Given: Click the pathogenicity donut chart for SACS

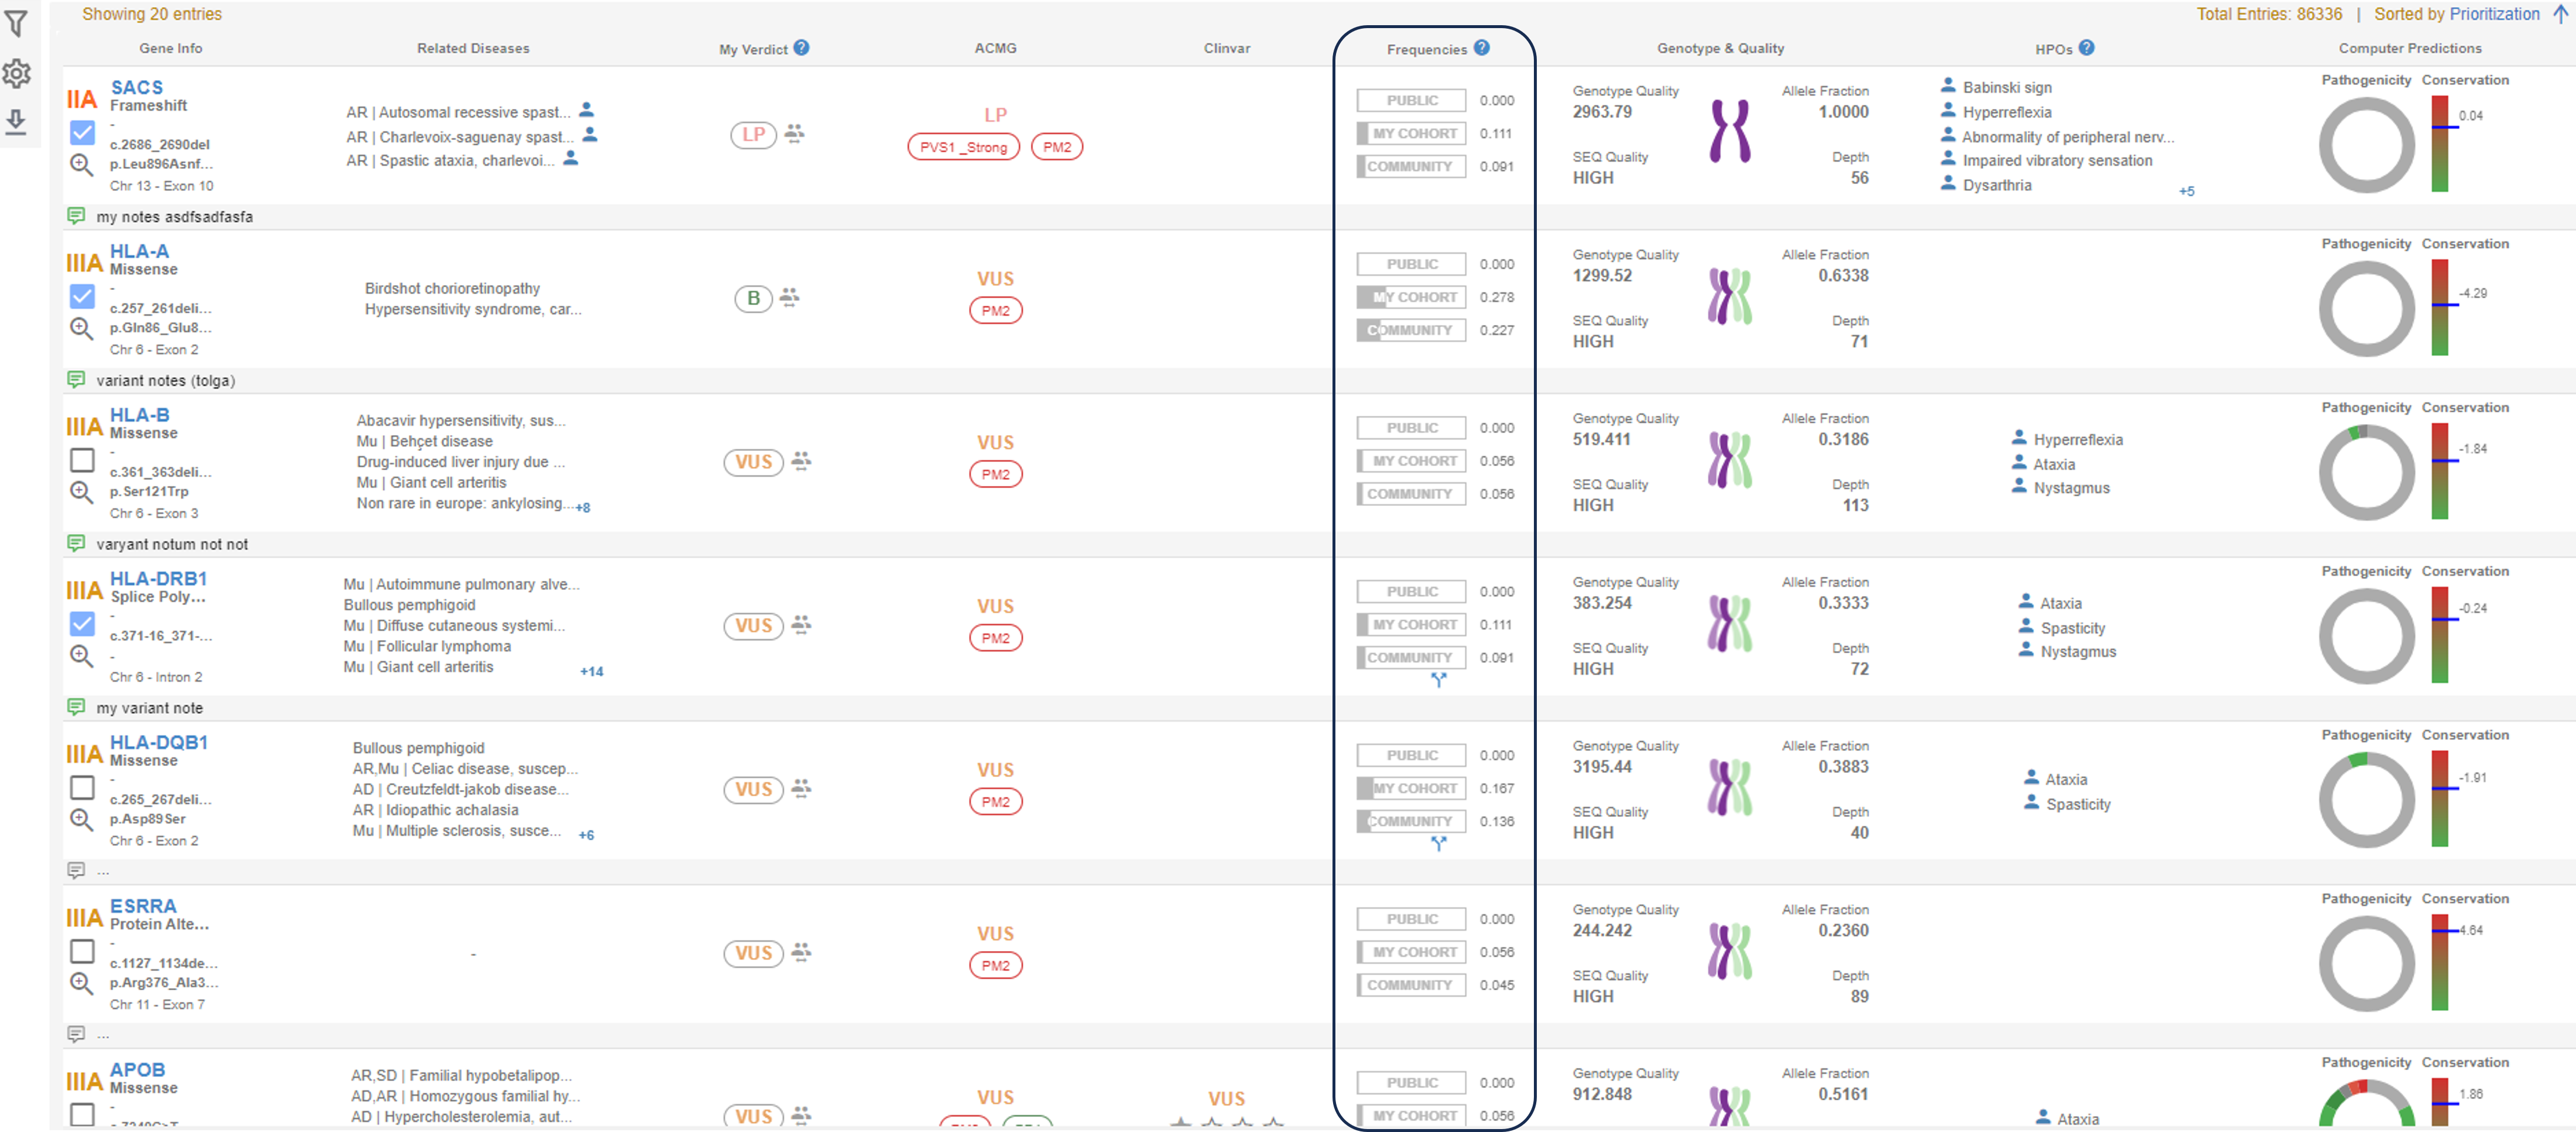Looking at the screenshot, I should 2366,145.
